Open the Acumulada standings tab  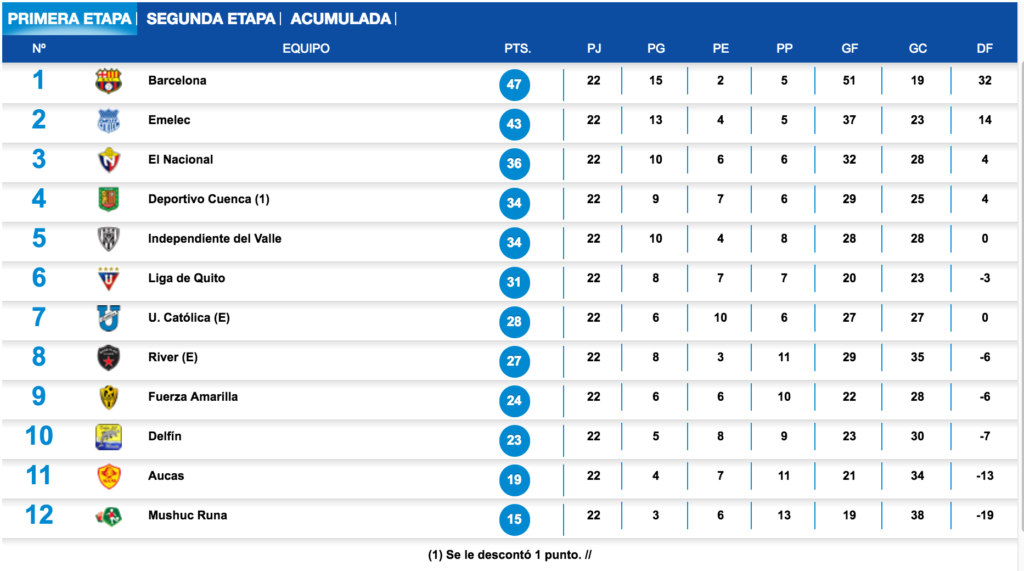(340, 19)
